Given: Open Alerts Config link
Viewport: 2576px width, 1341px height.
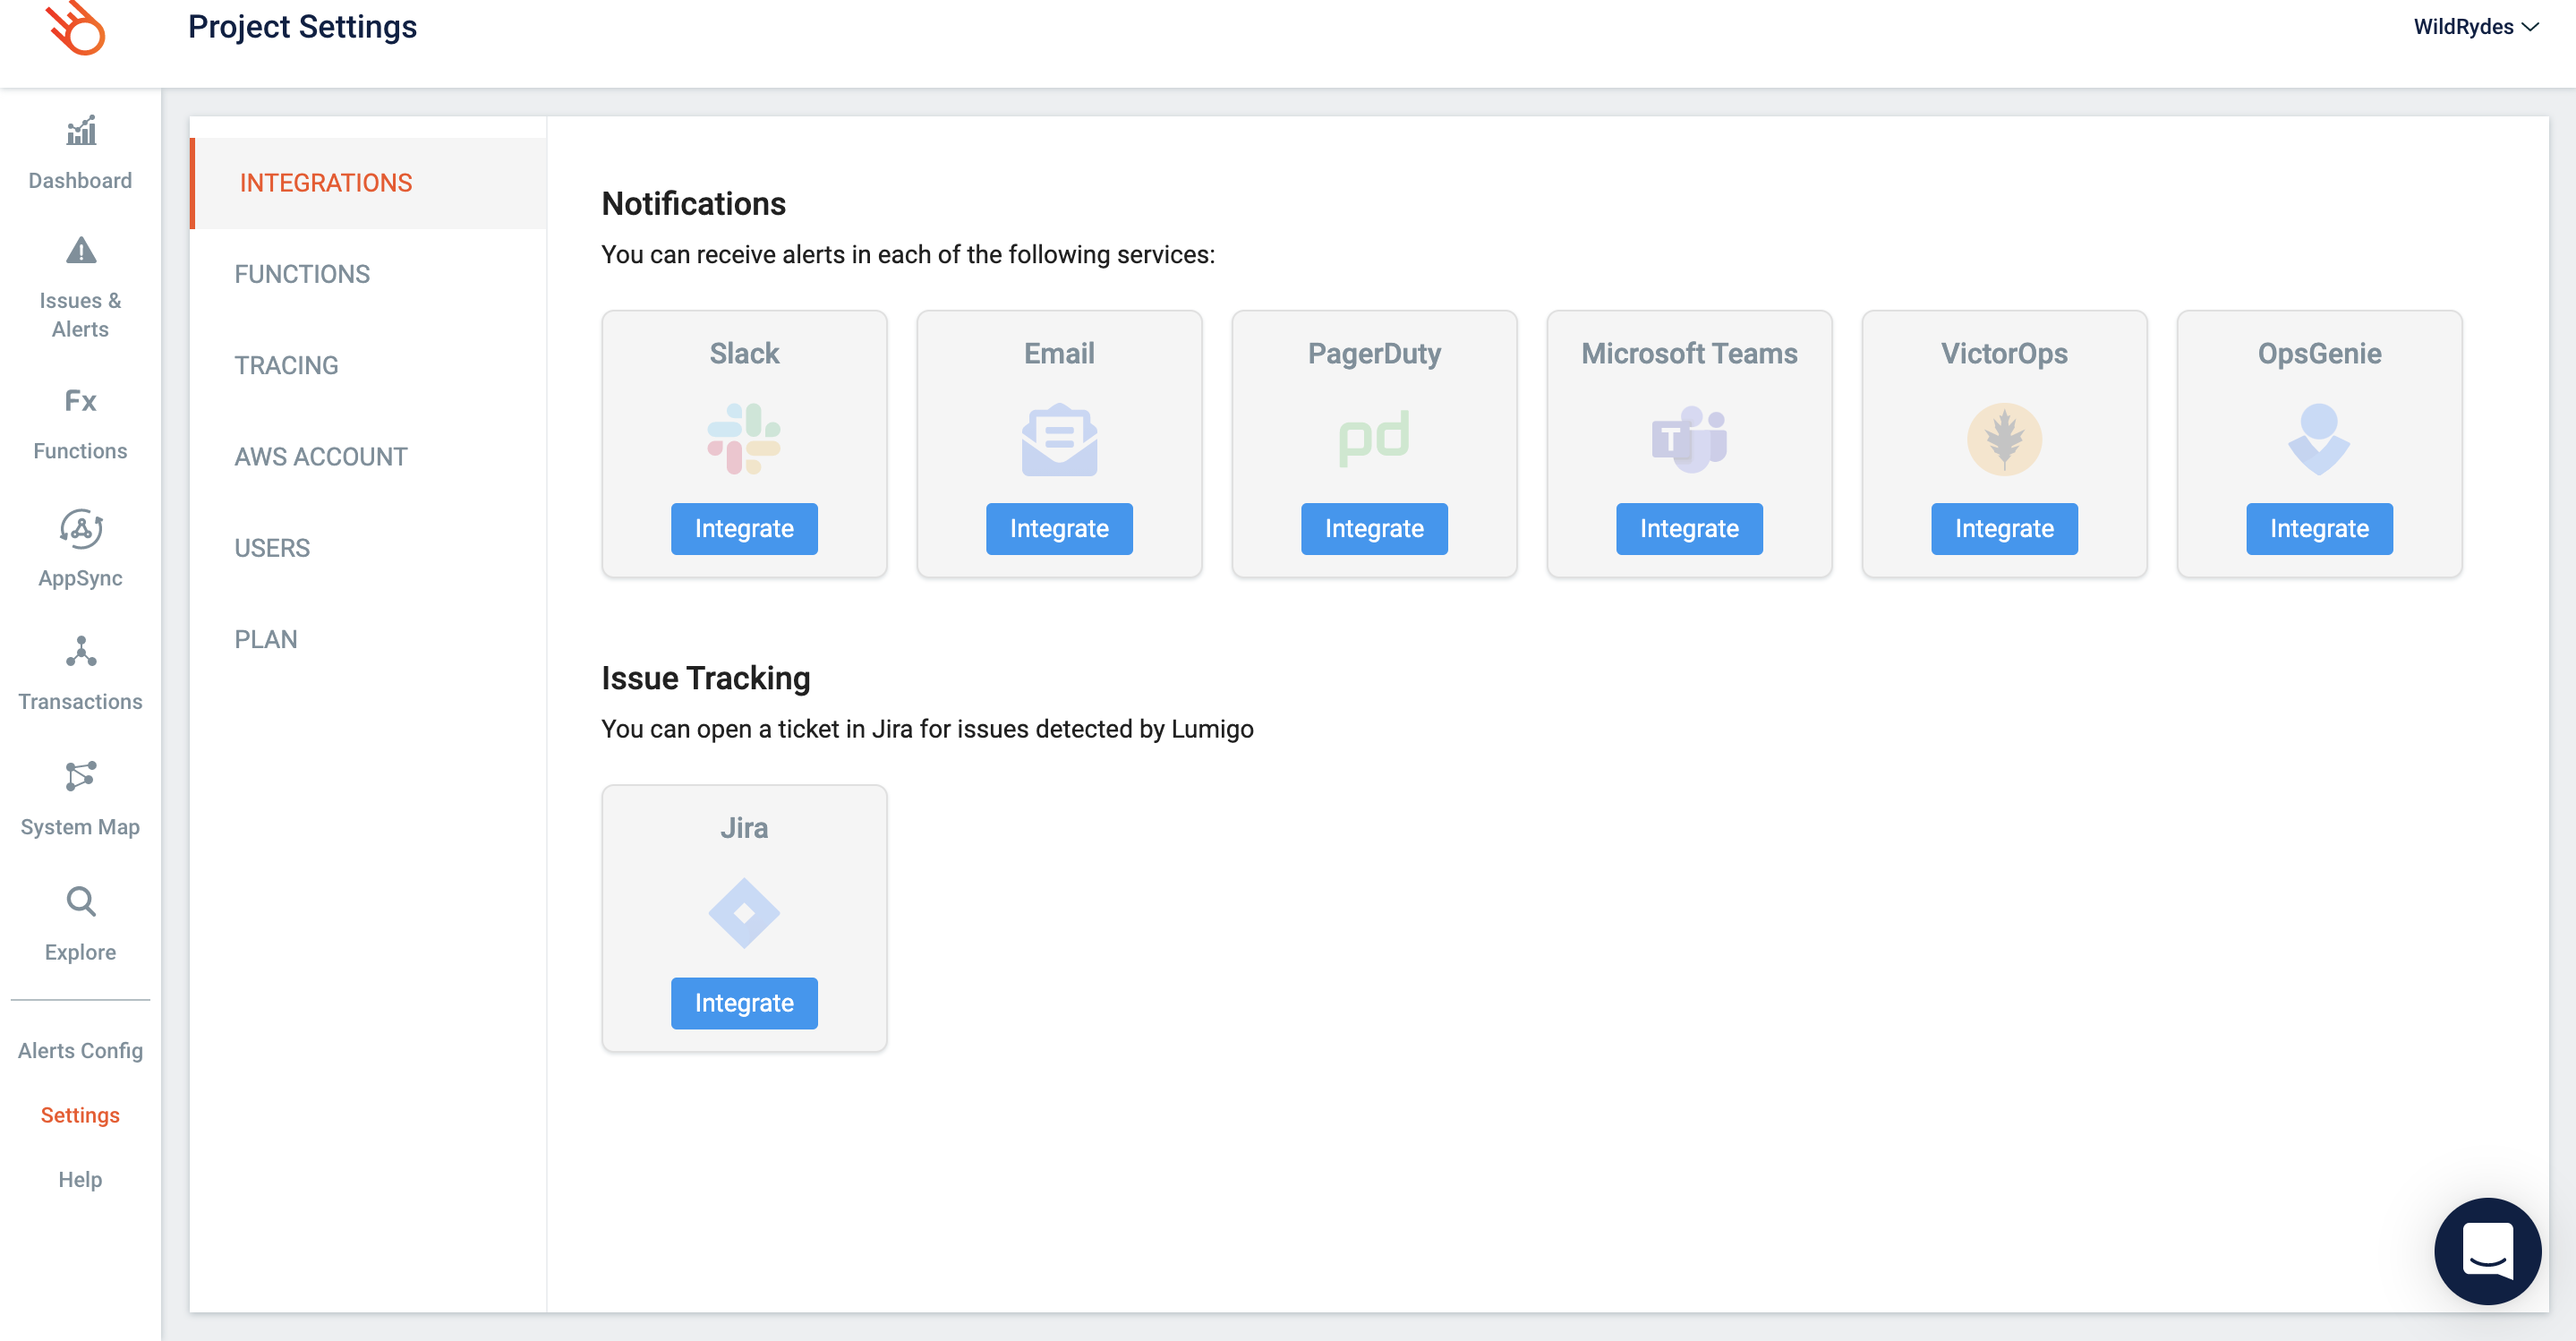Looking at the screenshot, I should pyautogui.click(x=80, y=1050).
